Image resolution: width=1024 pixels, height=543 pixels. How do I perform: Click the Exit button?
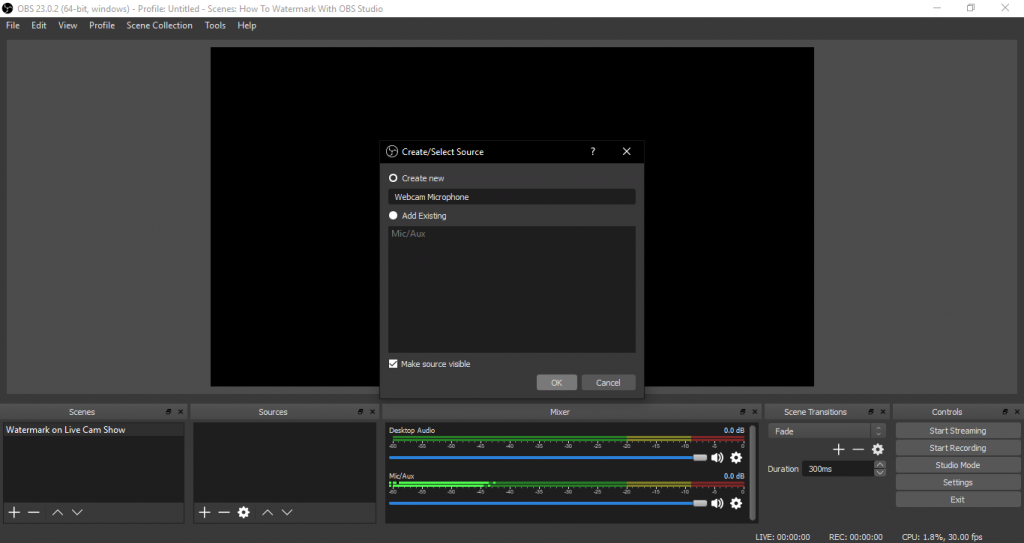click(x=957, y=500)
